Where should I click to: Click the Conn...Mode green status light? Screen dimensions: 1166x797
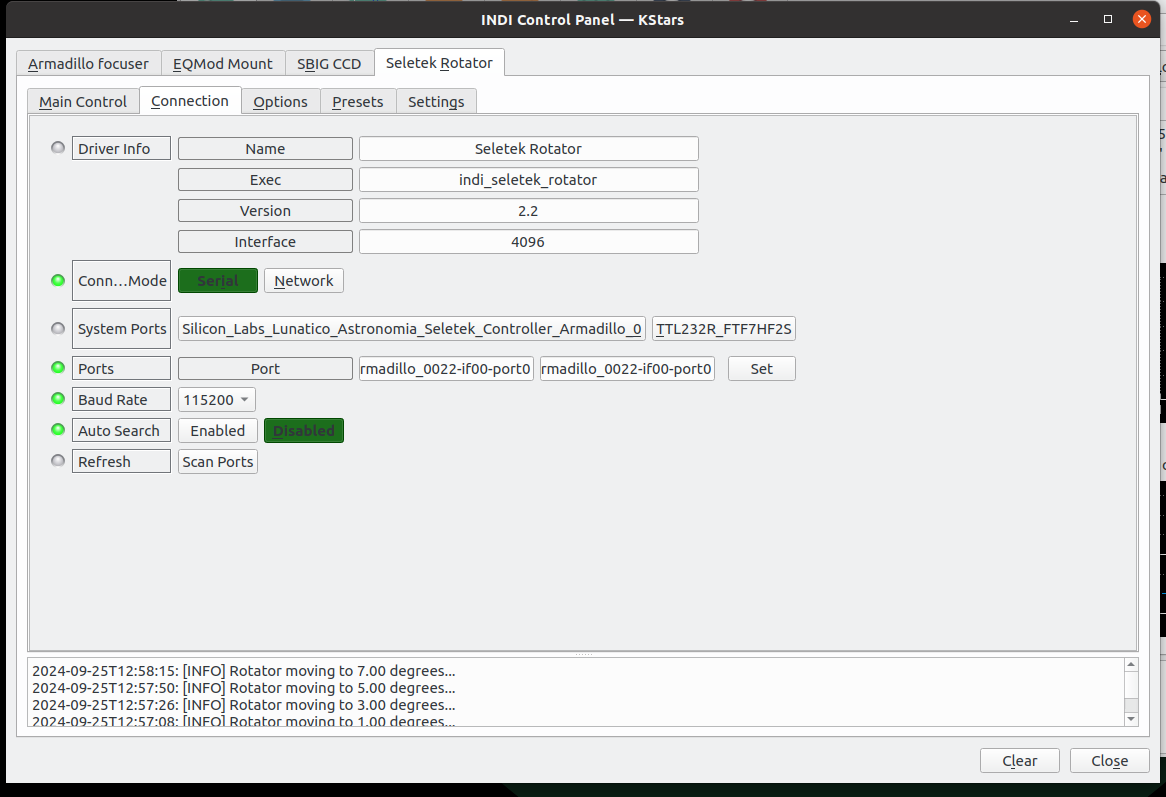[58, 280]
